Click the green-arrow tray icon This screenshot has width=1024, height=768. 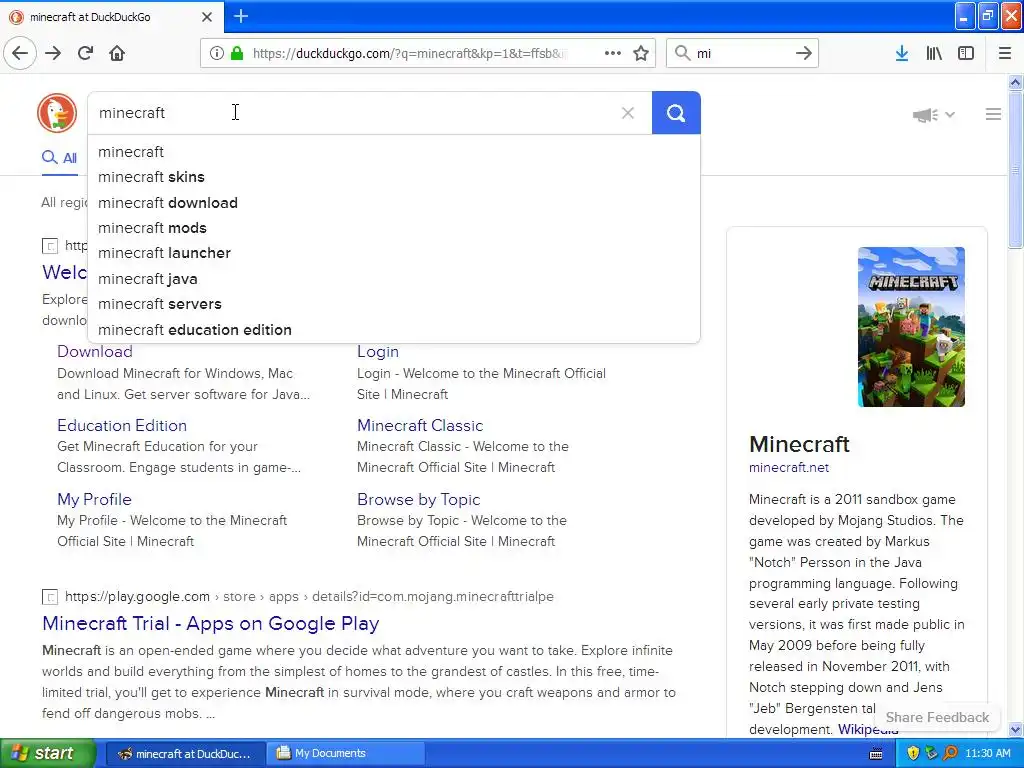(x=931, y=753)
